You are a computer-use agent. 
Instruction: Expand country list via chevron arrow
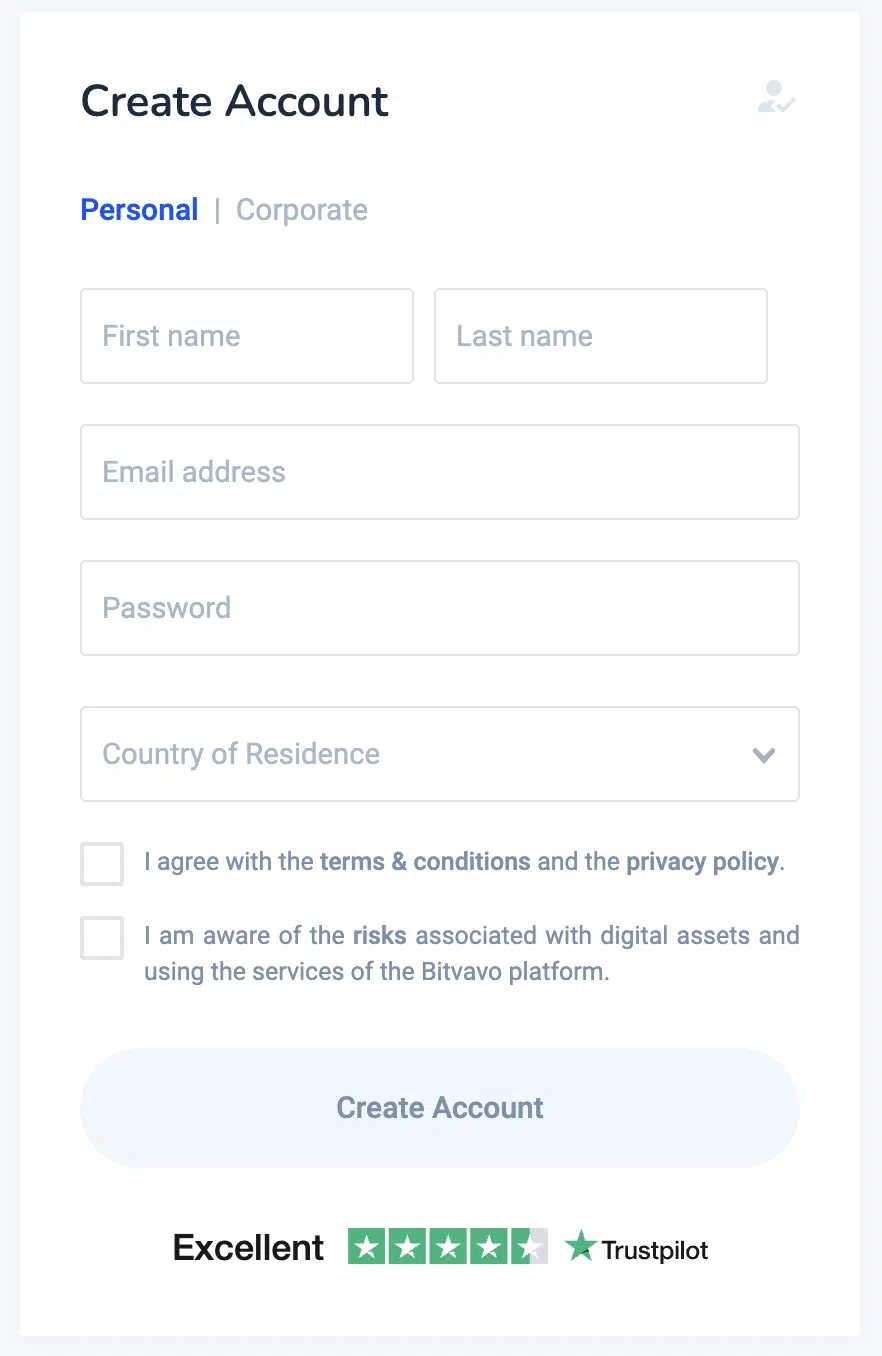[764, 755]
